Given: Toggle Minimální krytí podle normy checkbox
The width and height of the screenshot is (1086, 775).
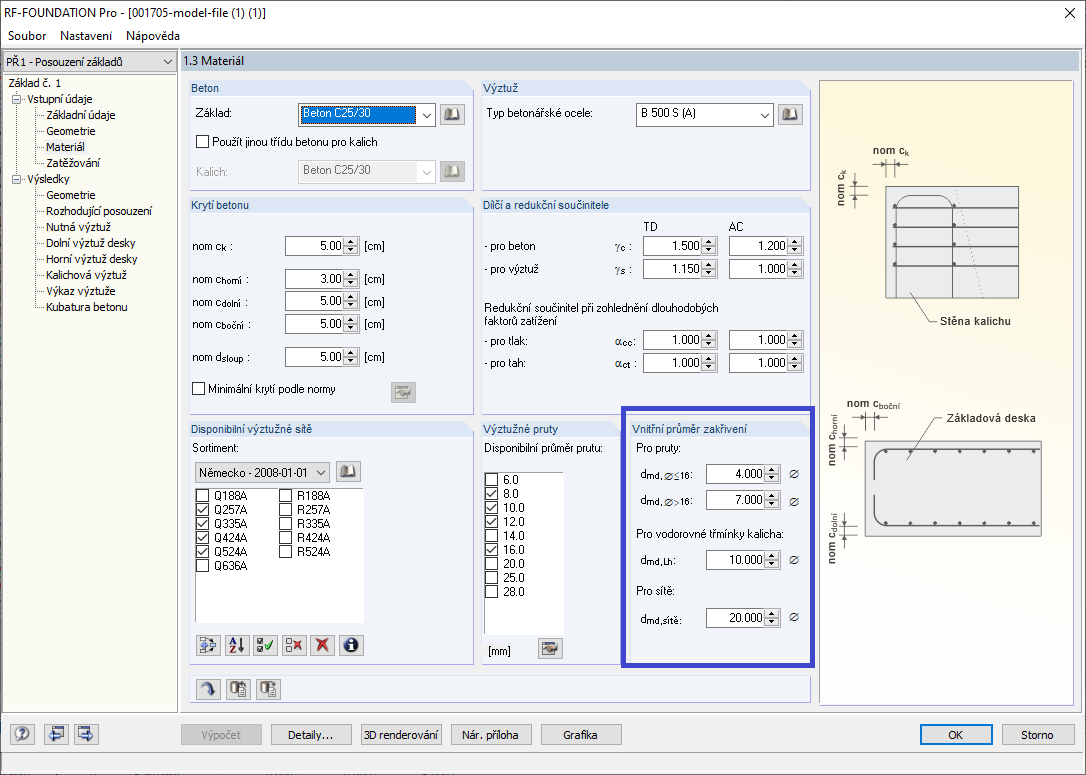Looking at the screenshot, I should point(198,389).
